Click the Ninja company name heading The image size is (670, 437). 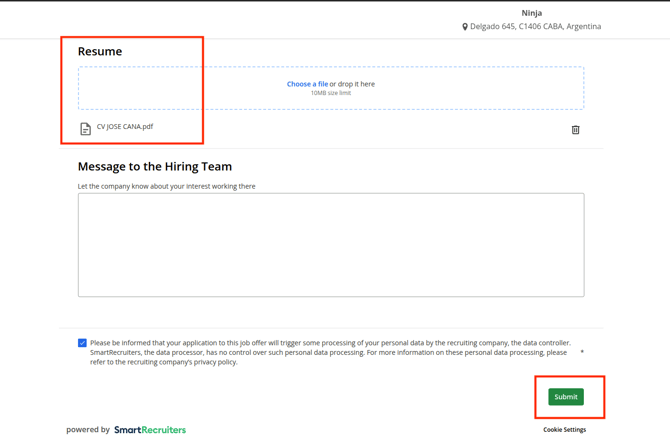tap(531, 13)
